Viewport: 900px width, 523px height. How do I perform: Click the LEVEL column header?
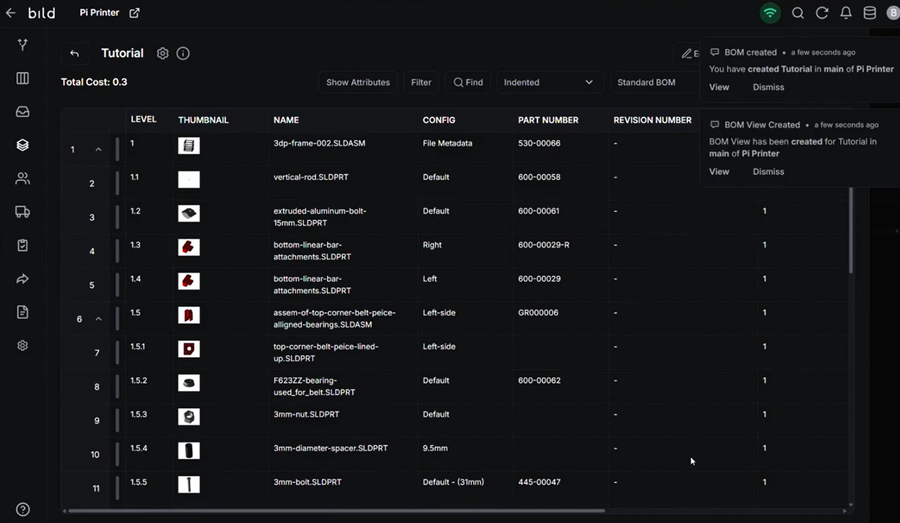tap(143, 119)
